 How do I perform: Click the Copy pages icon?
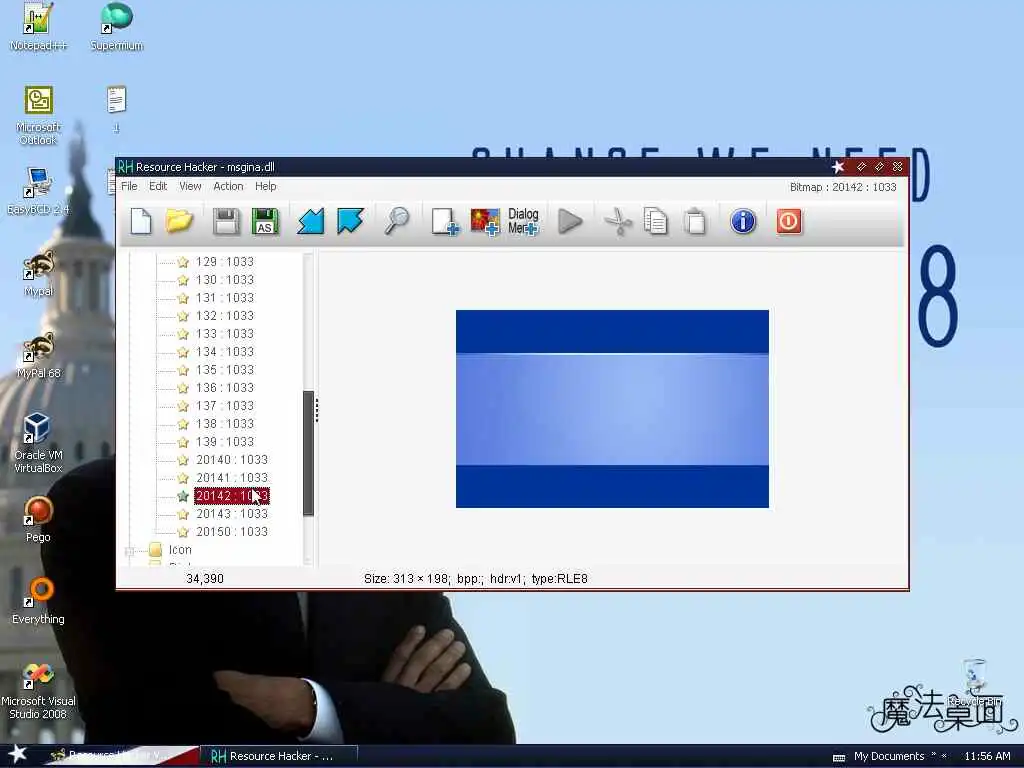click(655, 221)
